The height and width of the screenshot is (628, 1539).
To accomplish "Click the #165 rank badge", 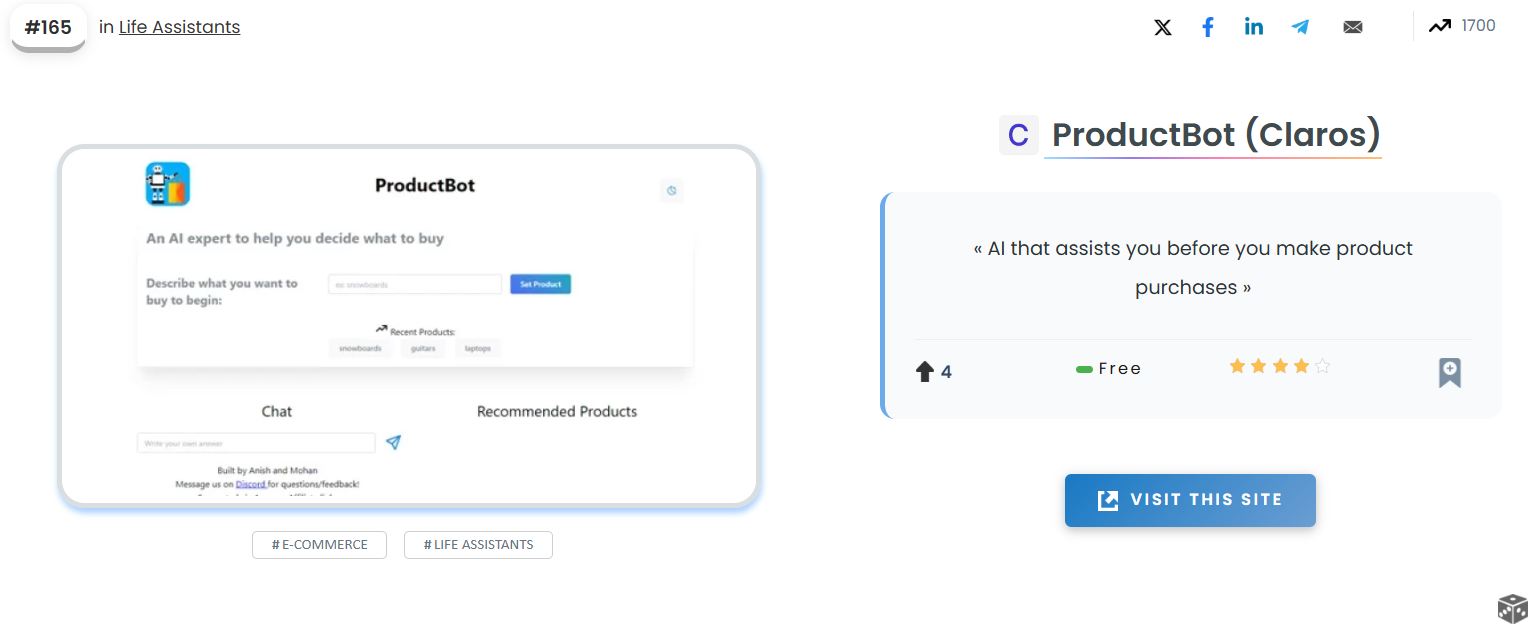I will (x=48, y=27).
